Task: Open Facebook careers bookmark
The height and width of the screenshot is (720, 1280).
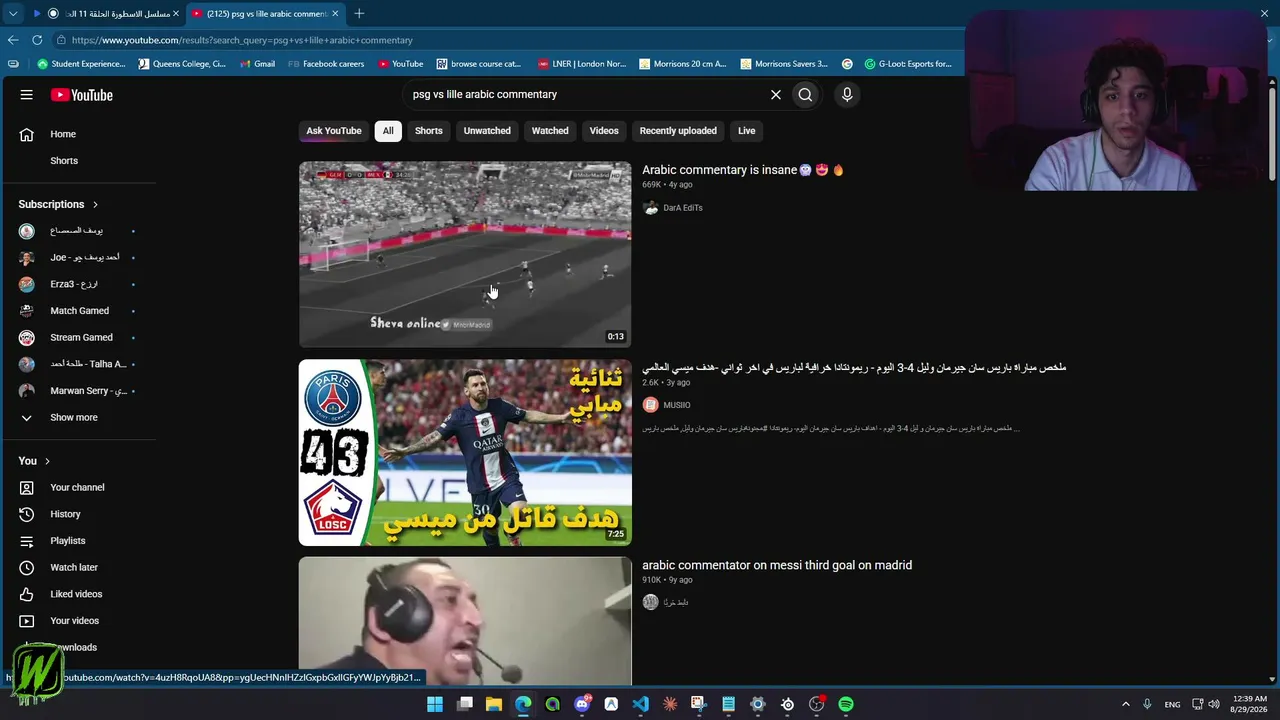Action: pos(326,64)
